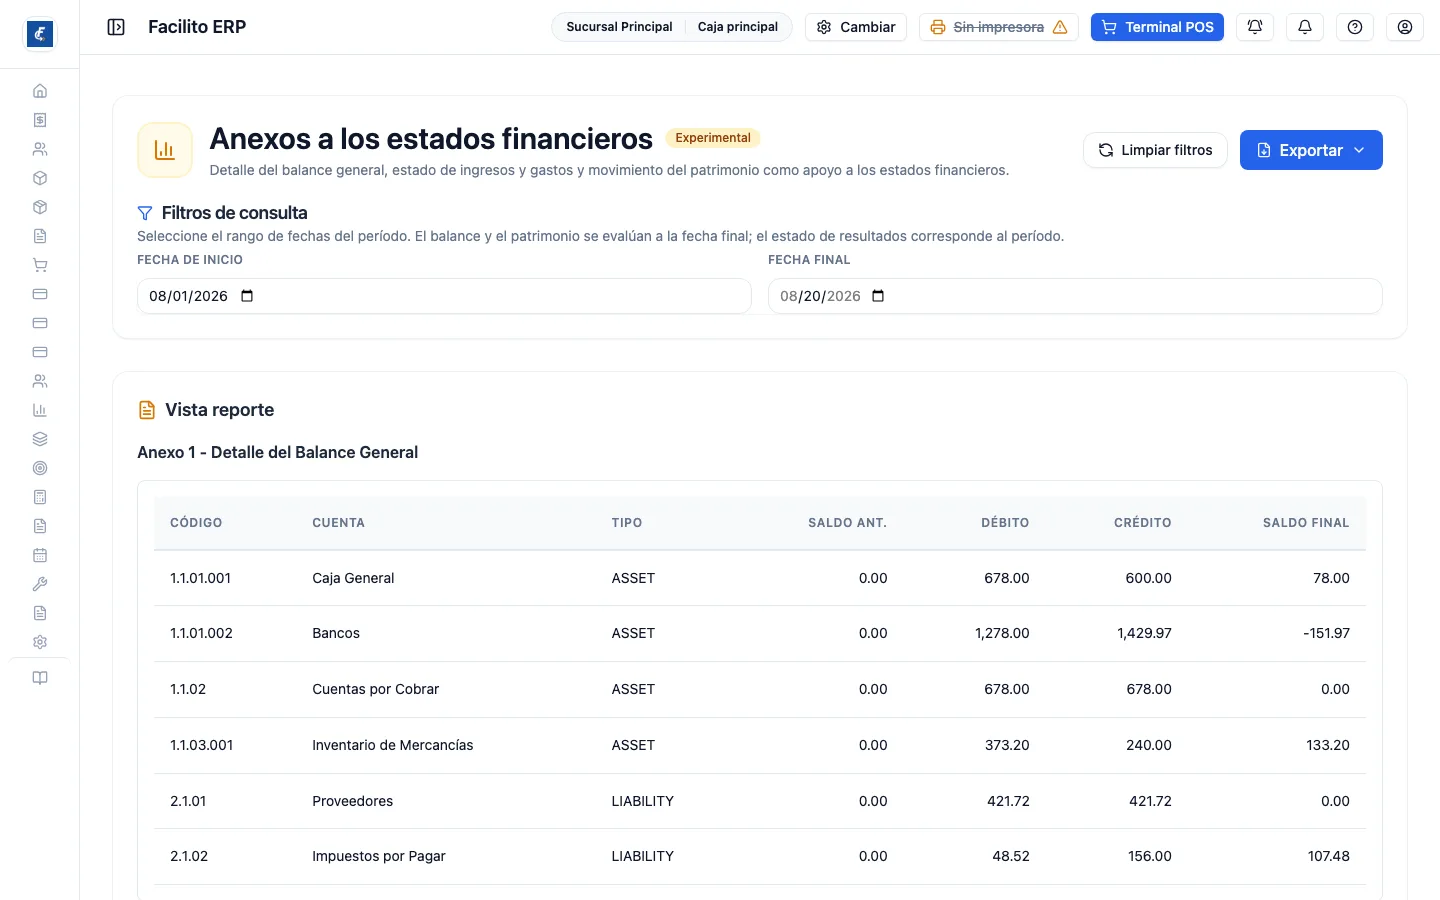Click account code 2.1.02
1440x900 pixels.
[x=189, y=856]
